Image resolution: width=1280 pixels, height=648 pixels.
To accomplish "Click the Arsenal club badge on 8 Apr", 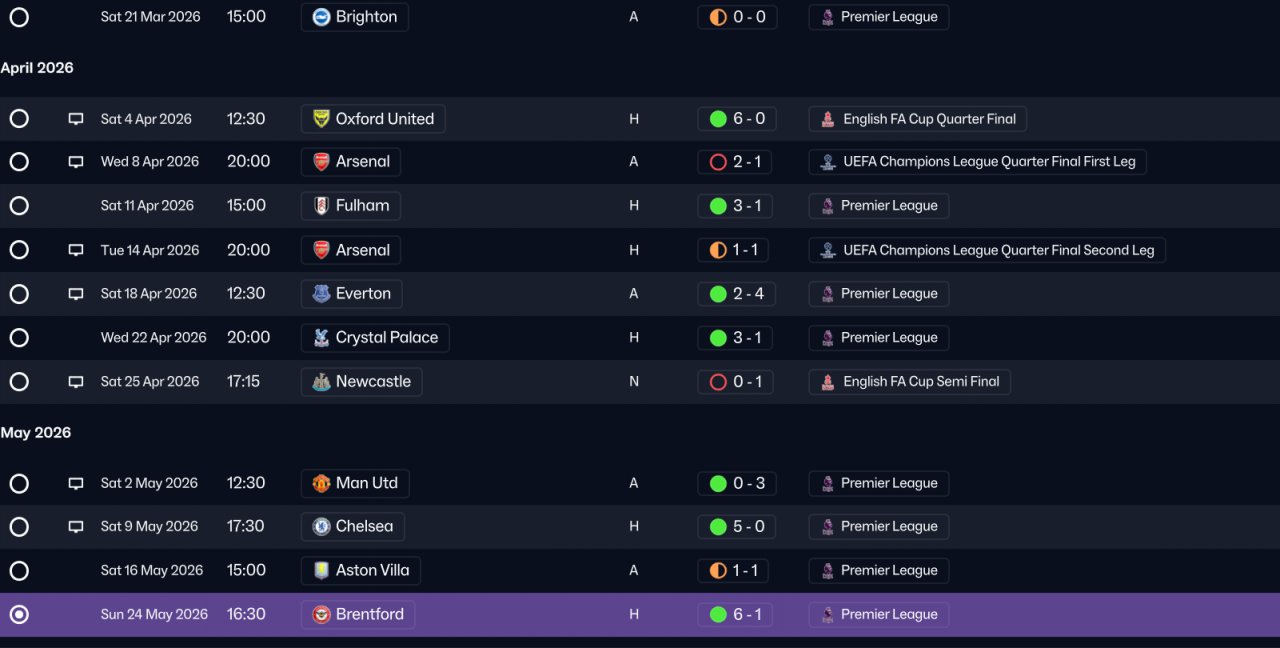I will [x=321, y=162].
